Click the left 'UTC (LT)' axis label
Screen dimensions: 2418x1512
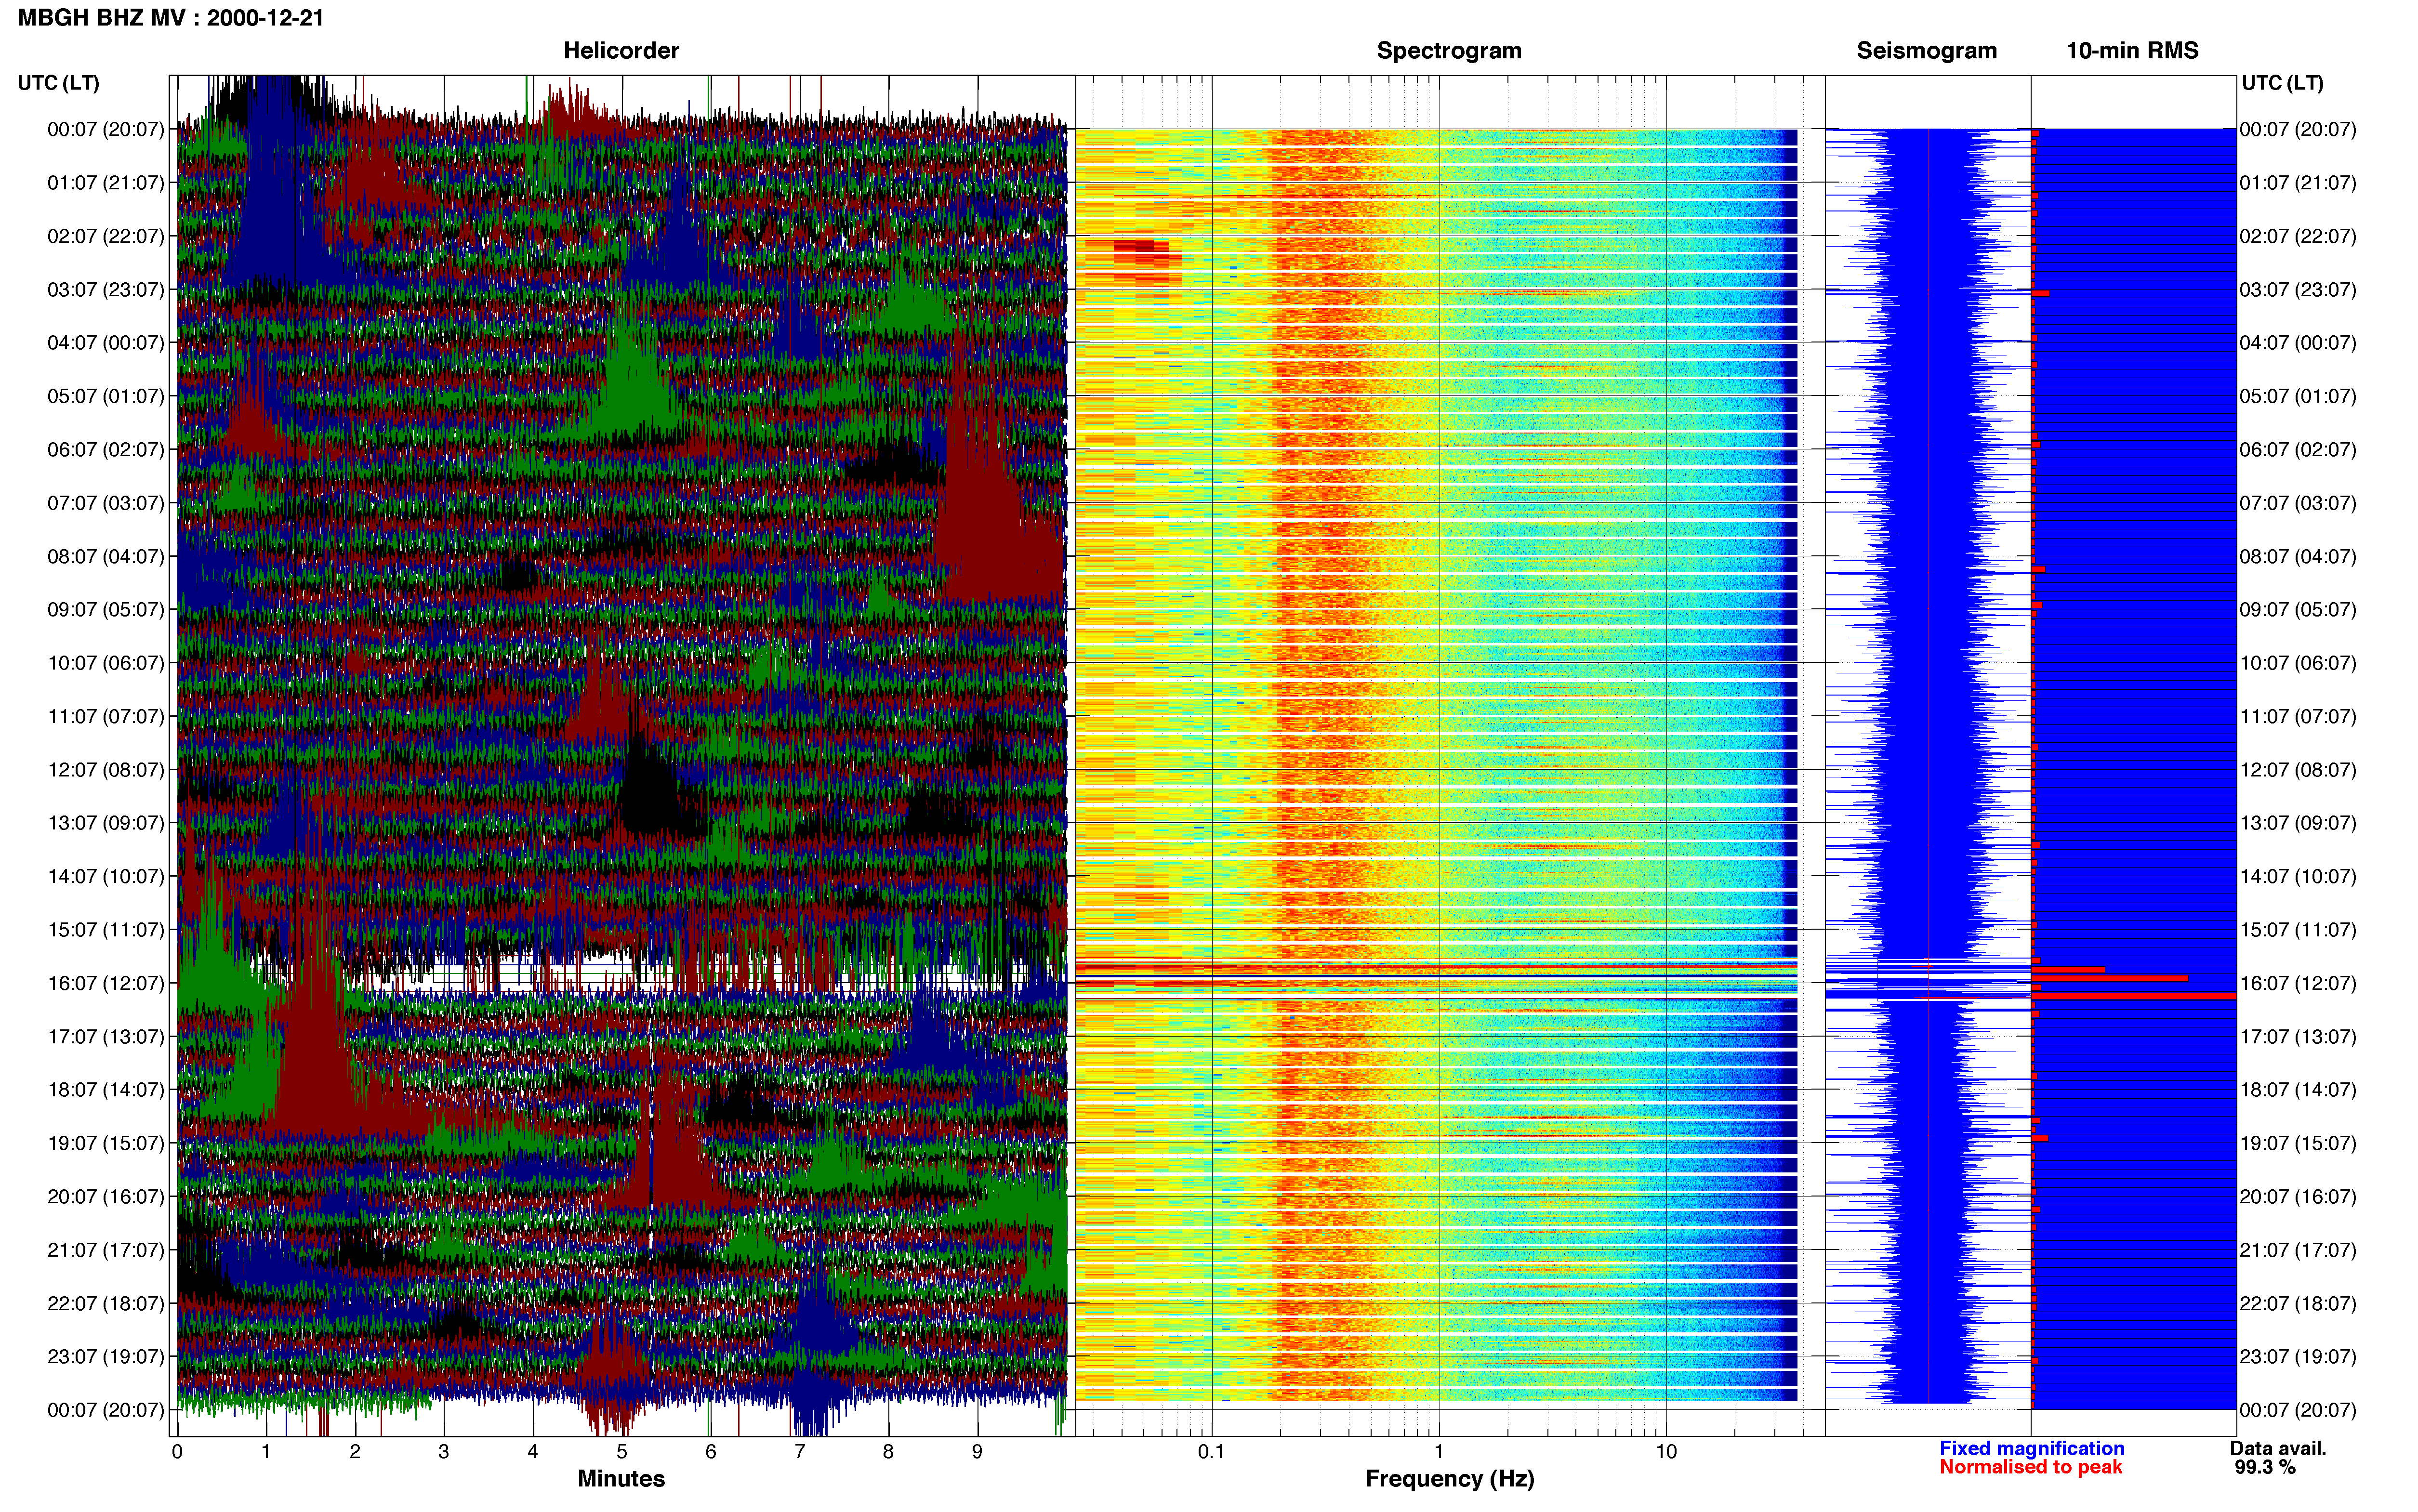point(59,82)
